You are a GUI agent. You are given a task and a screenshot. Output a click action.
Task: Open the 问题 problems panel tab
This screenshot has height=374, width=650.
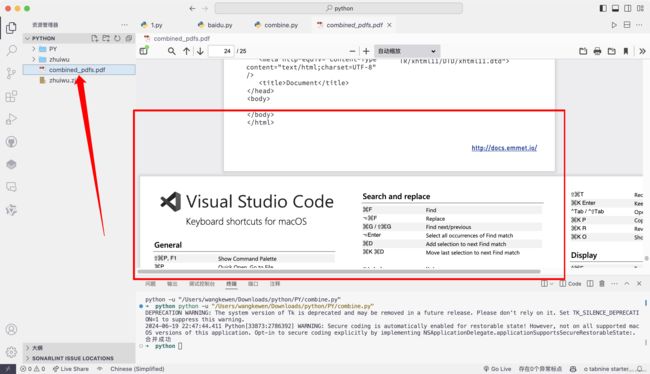pos(150,284)
